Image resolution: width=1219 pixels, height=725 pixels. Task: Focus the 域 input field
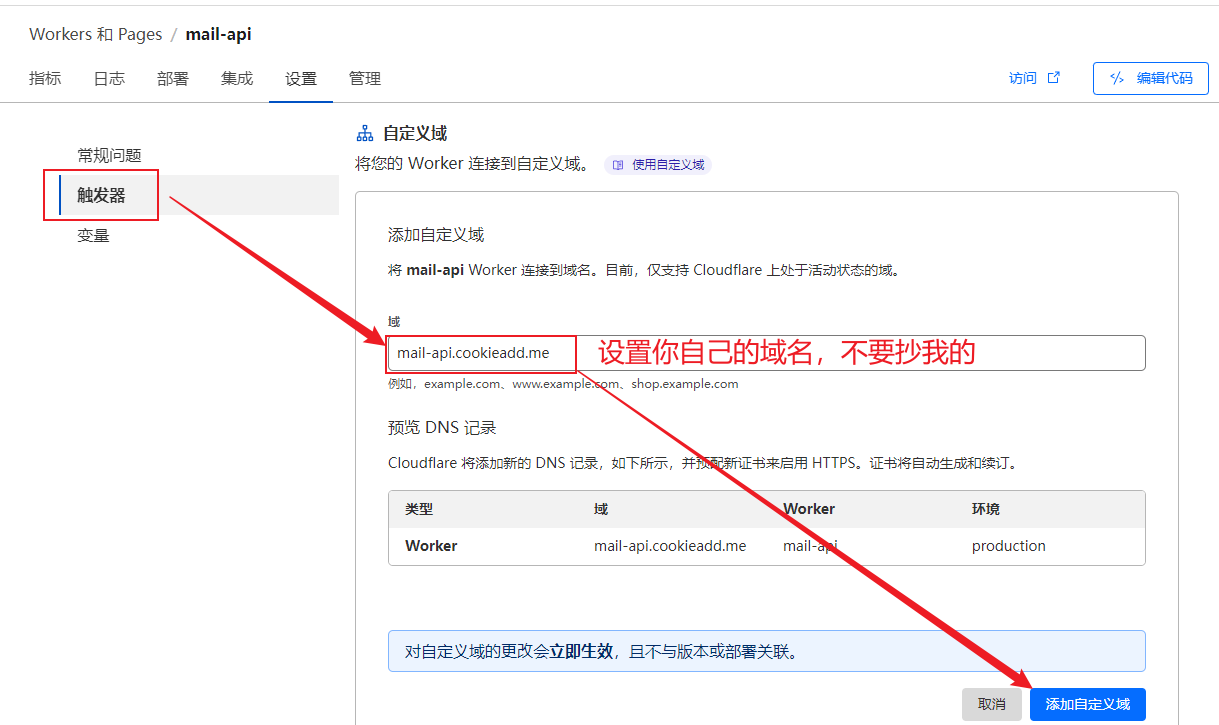pos(860,353)
